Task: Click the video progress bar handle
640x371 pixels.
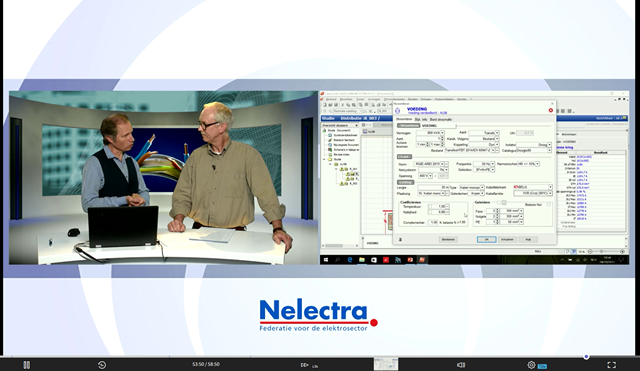Action: [x=586, y=357]
